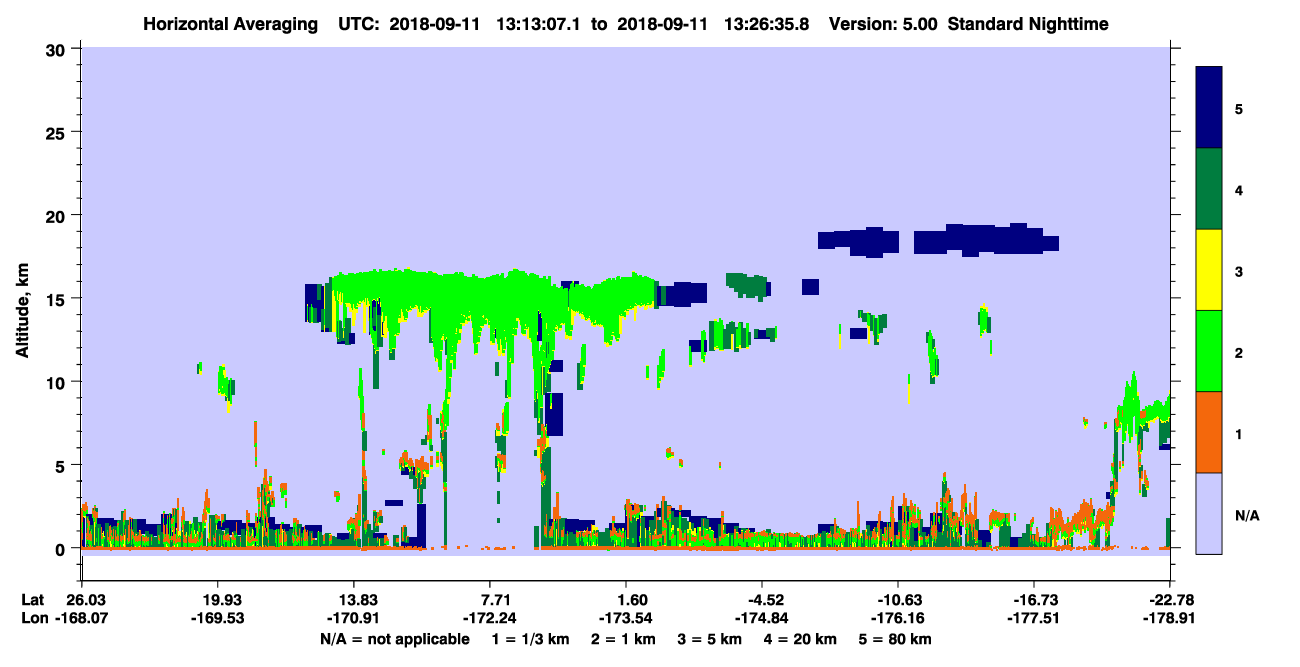Click the colorbar number label 5

click(1239, 108)
